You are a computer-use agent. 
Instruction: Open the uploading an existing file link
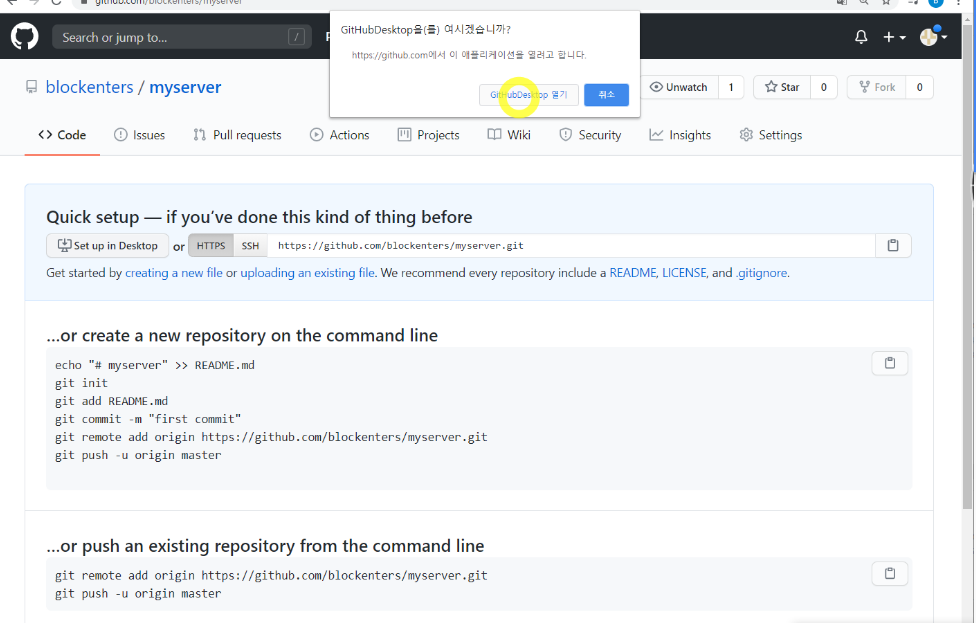[307, 273]
